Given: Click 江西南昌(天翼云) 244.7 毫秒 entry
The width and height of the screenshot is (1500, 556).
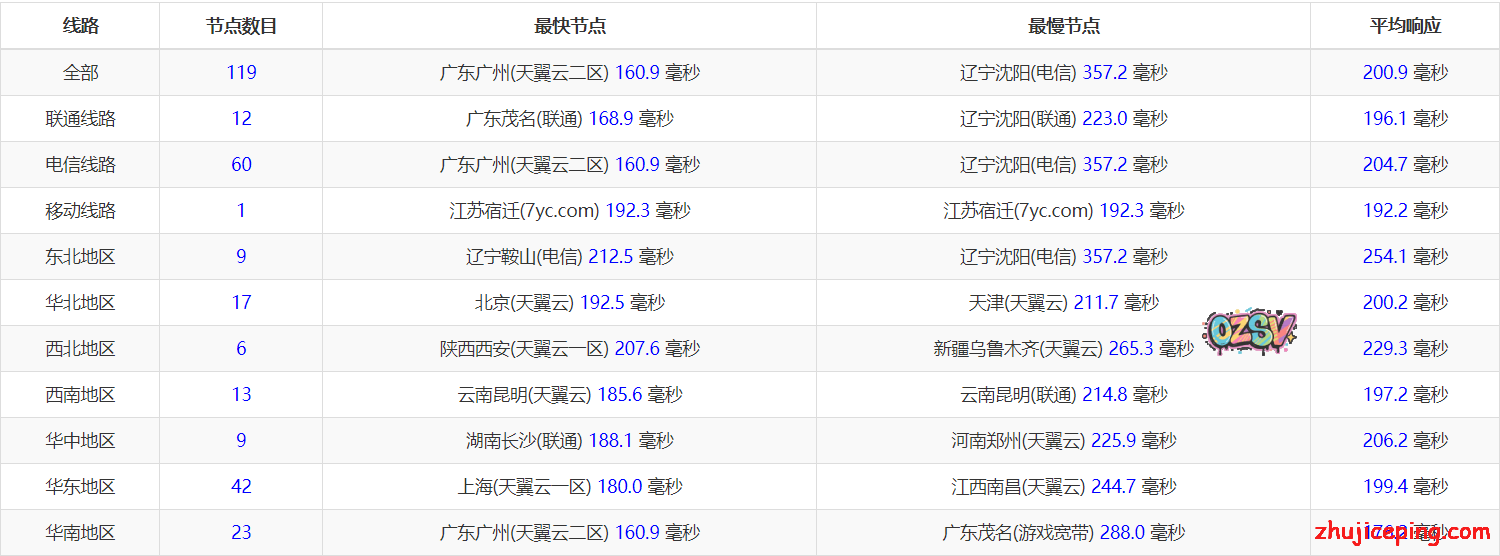Looking at the screenshot, I should (1063, 486).
